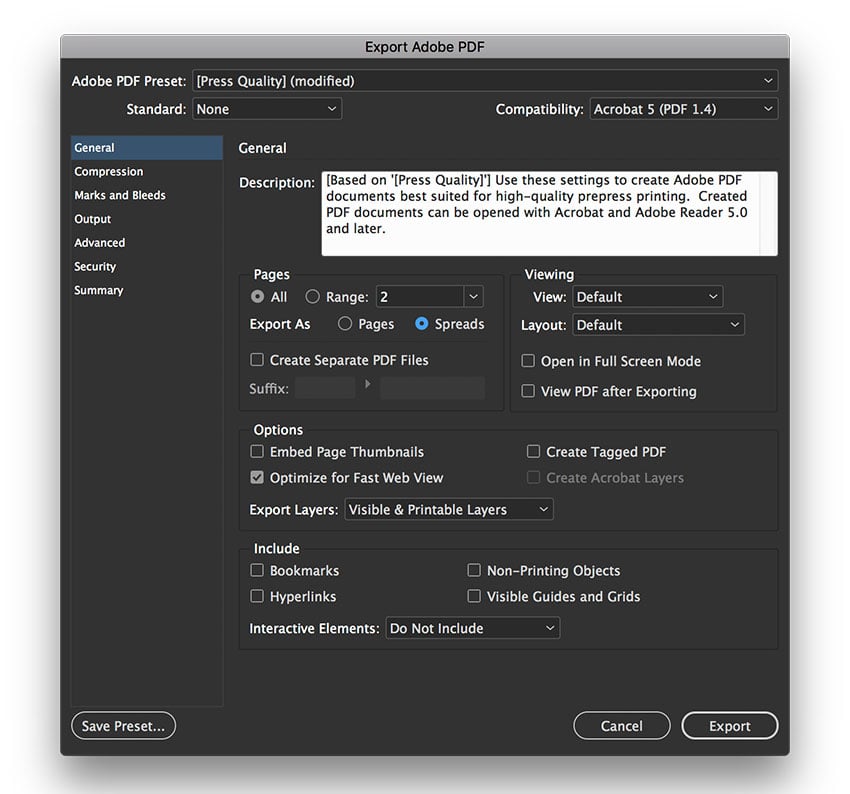Screen dimensions: 850x794
Task: Open the View dropdown under Viewing
Action: point(647,296)
